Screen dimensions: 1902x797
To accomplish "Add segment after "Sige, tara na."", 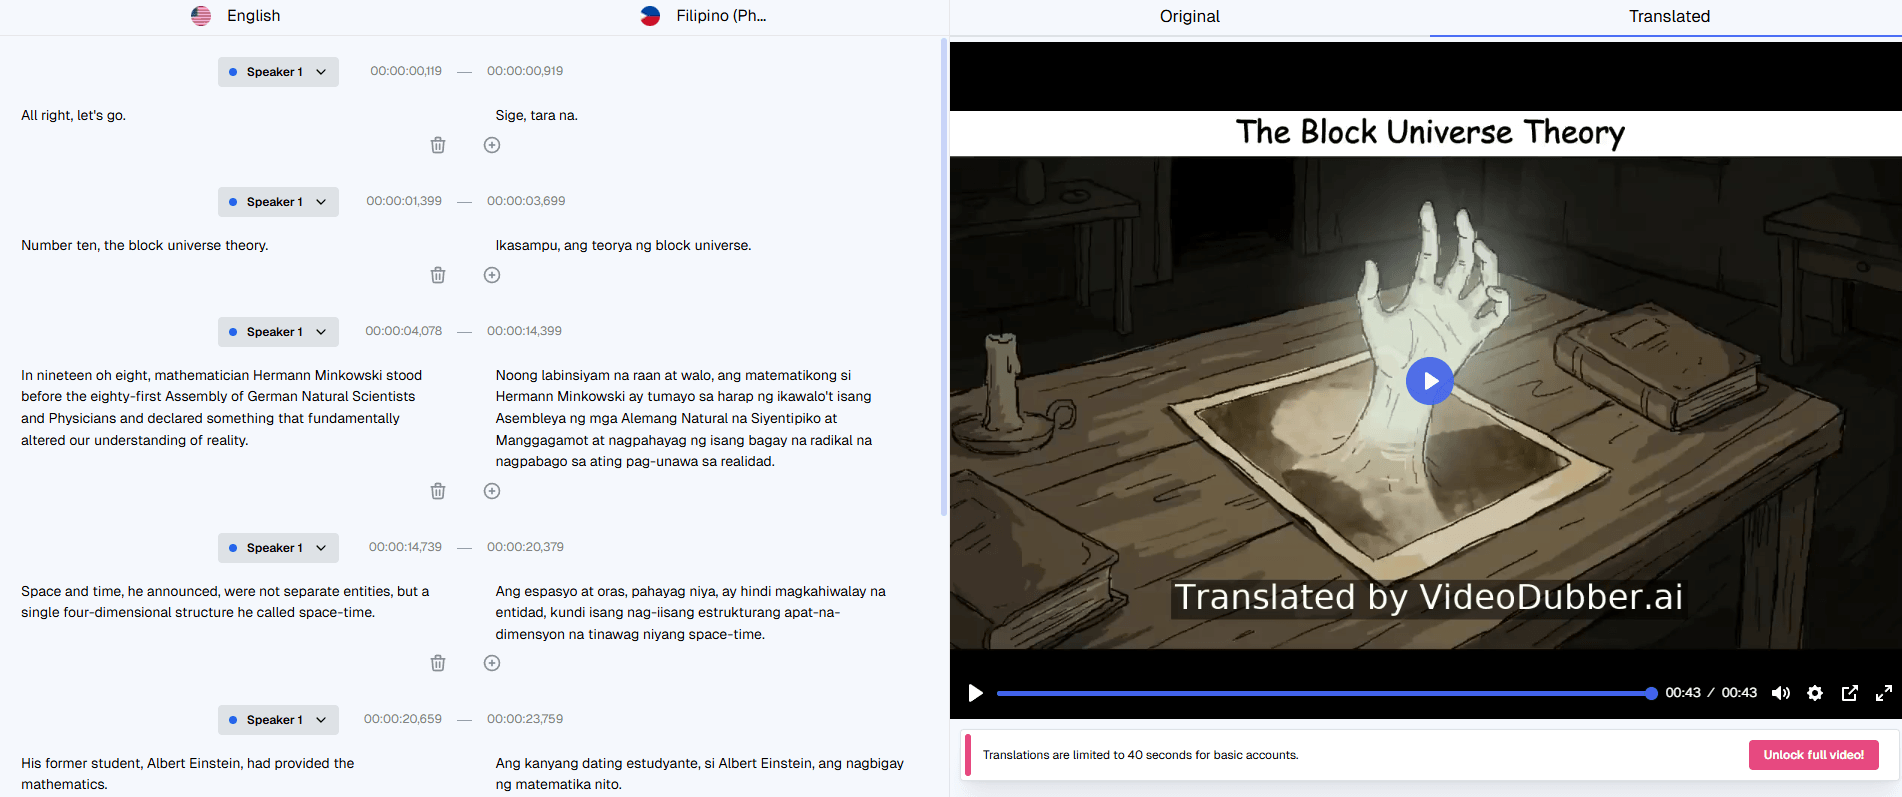I will pos(492,145).
